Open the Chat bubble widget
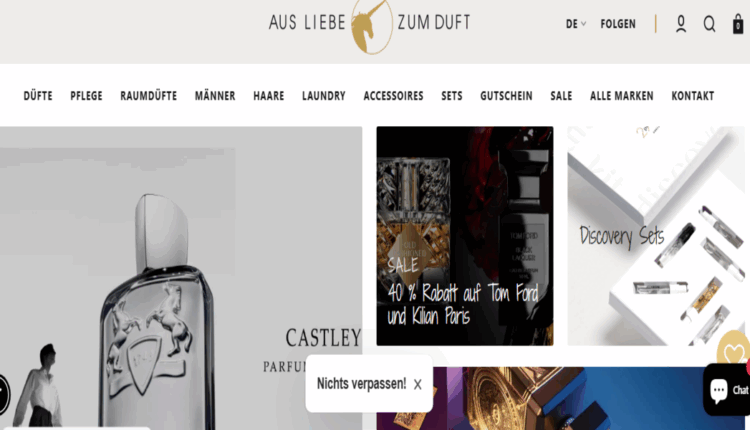Image resolution: width=750 pixels, height=430 pixels. 728,389
